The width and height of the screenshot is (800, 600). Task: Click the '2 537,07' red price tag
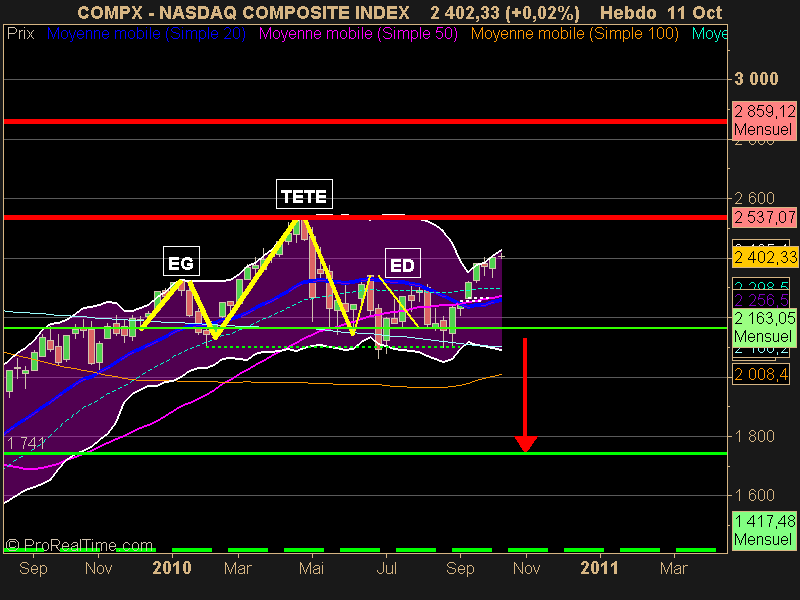[764, 218]
